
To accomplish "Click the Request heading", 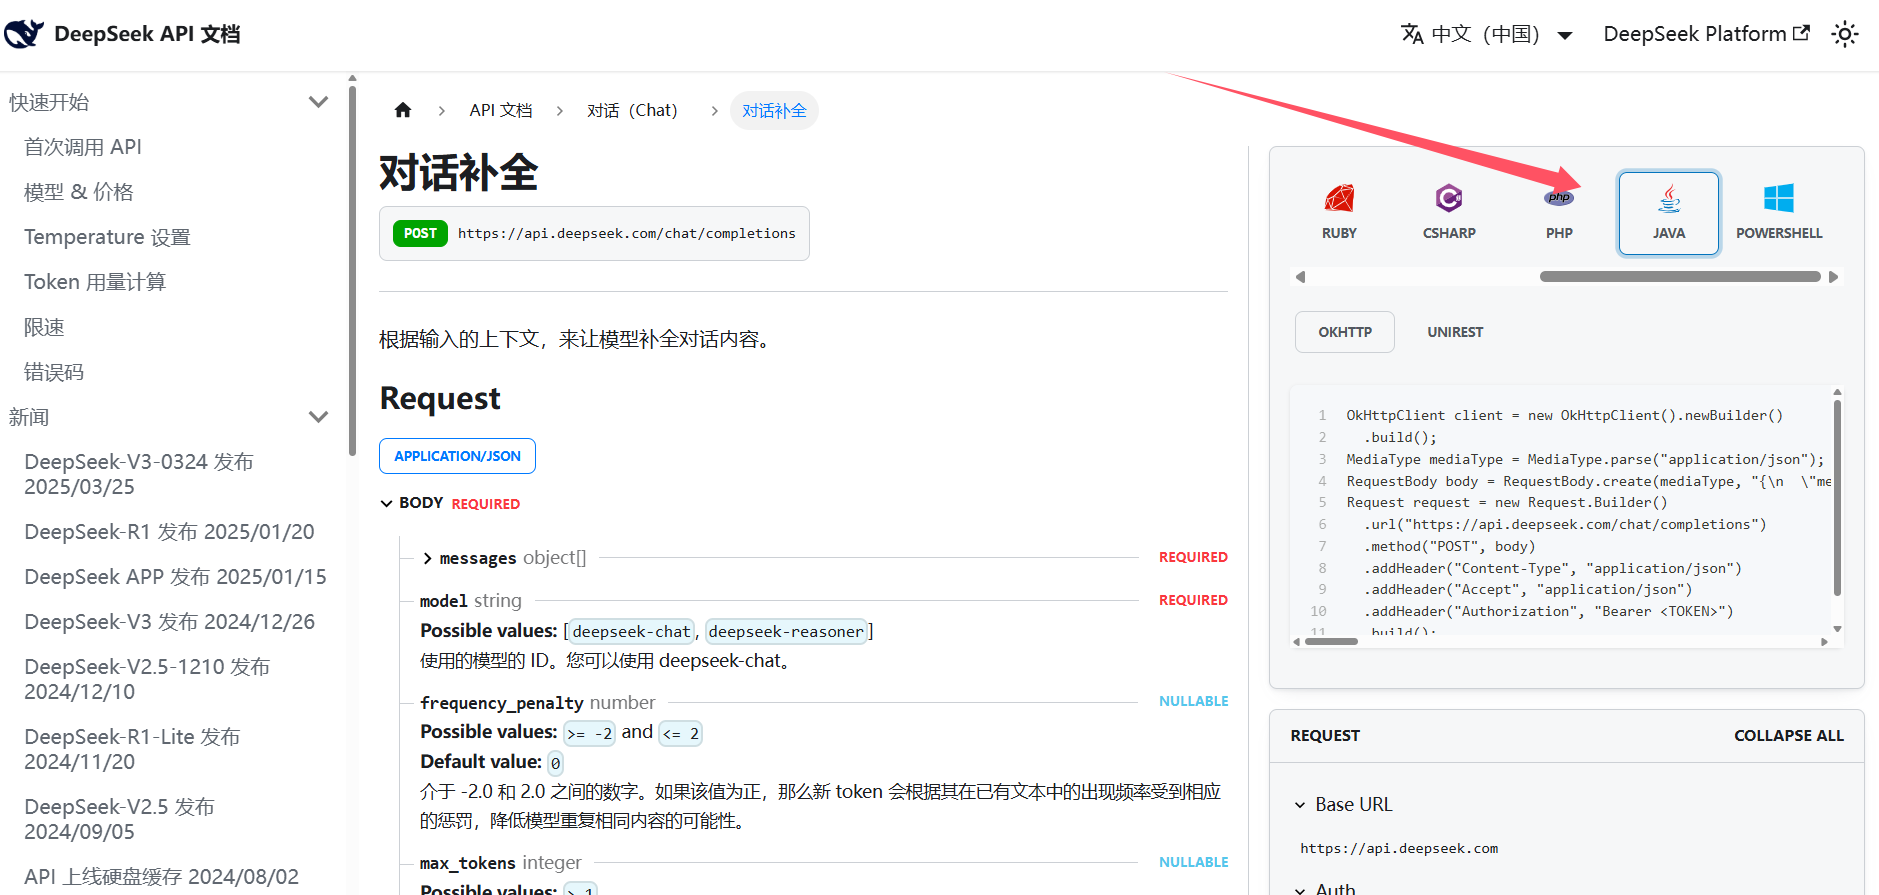I will click(x=440, y=398).
